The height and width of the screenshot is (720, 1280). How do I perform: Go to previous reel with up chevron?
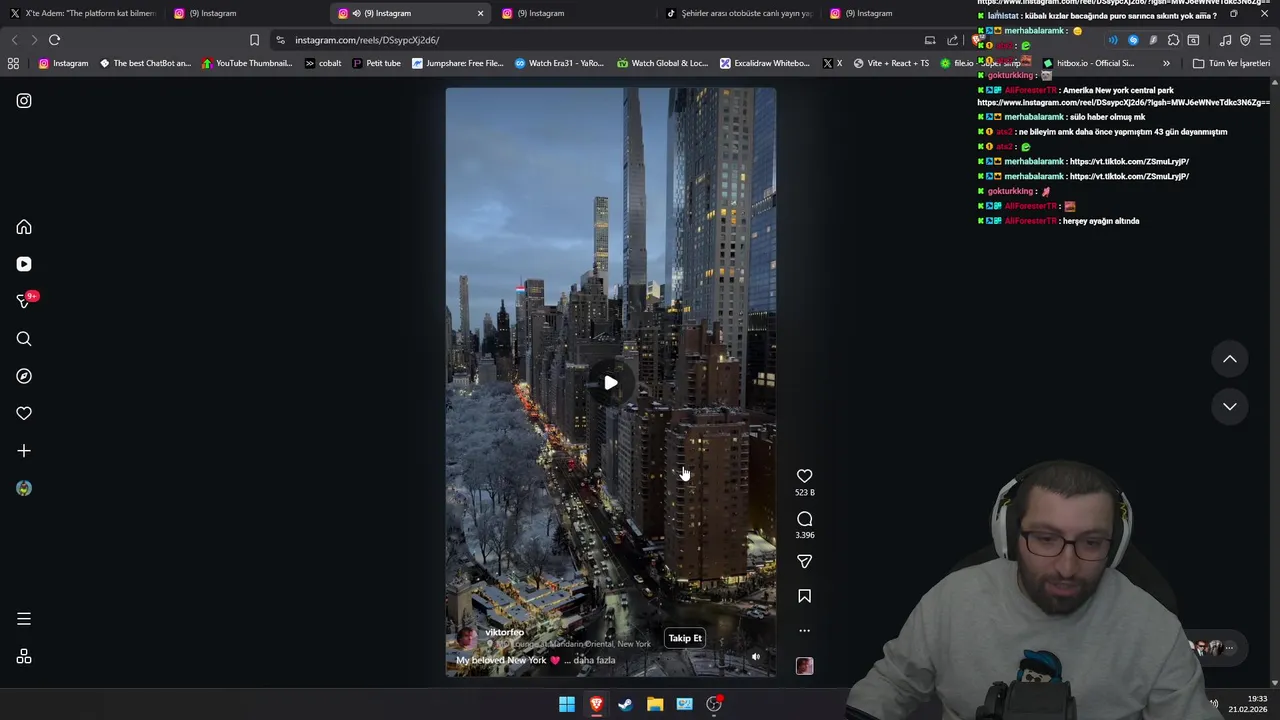(x=1230, y=359)
